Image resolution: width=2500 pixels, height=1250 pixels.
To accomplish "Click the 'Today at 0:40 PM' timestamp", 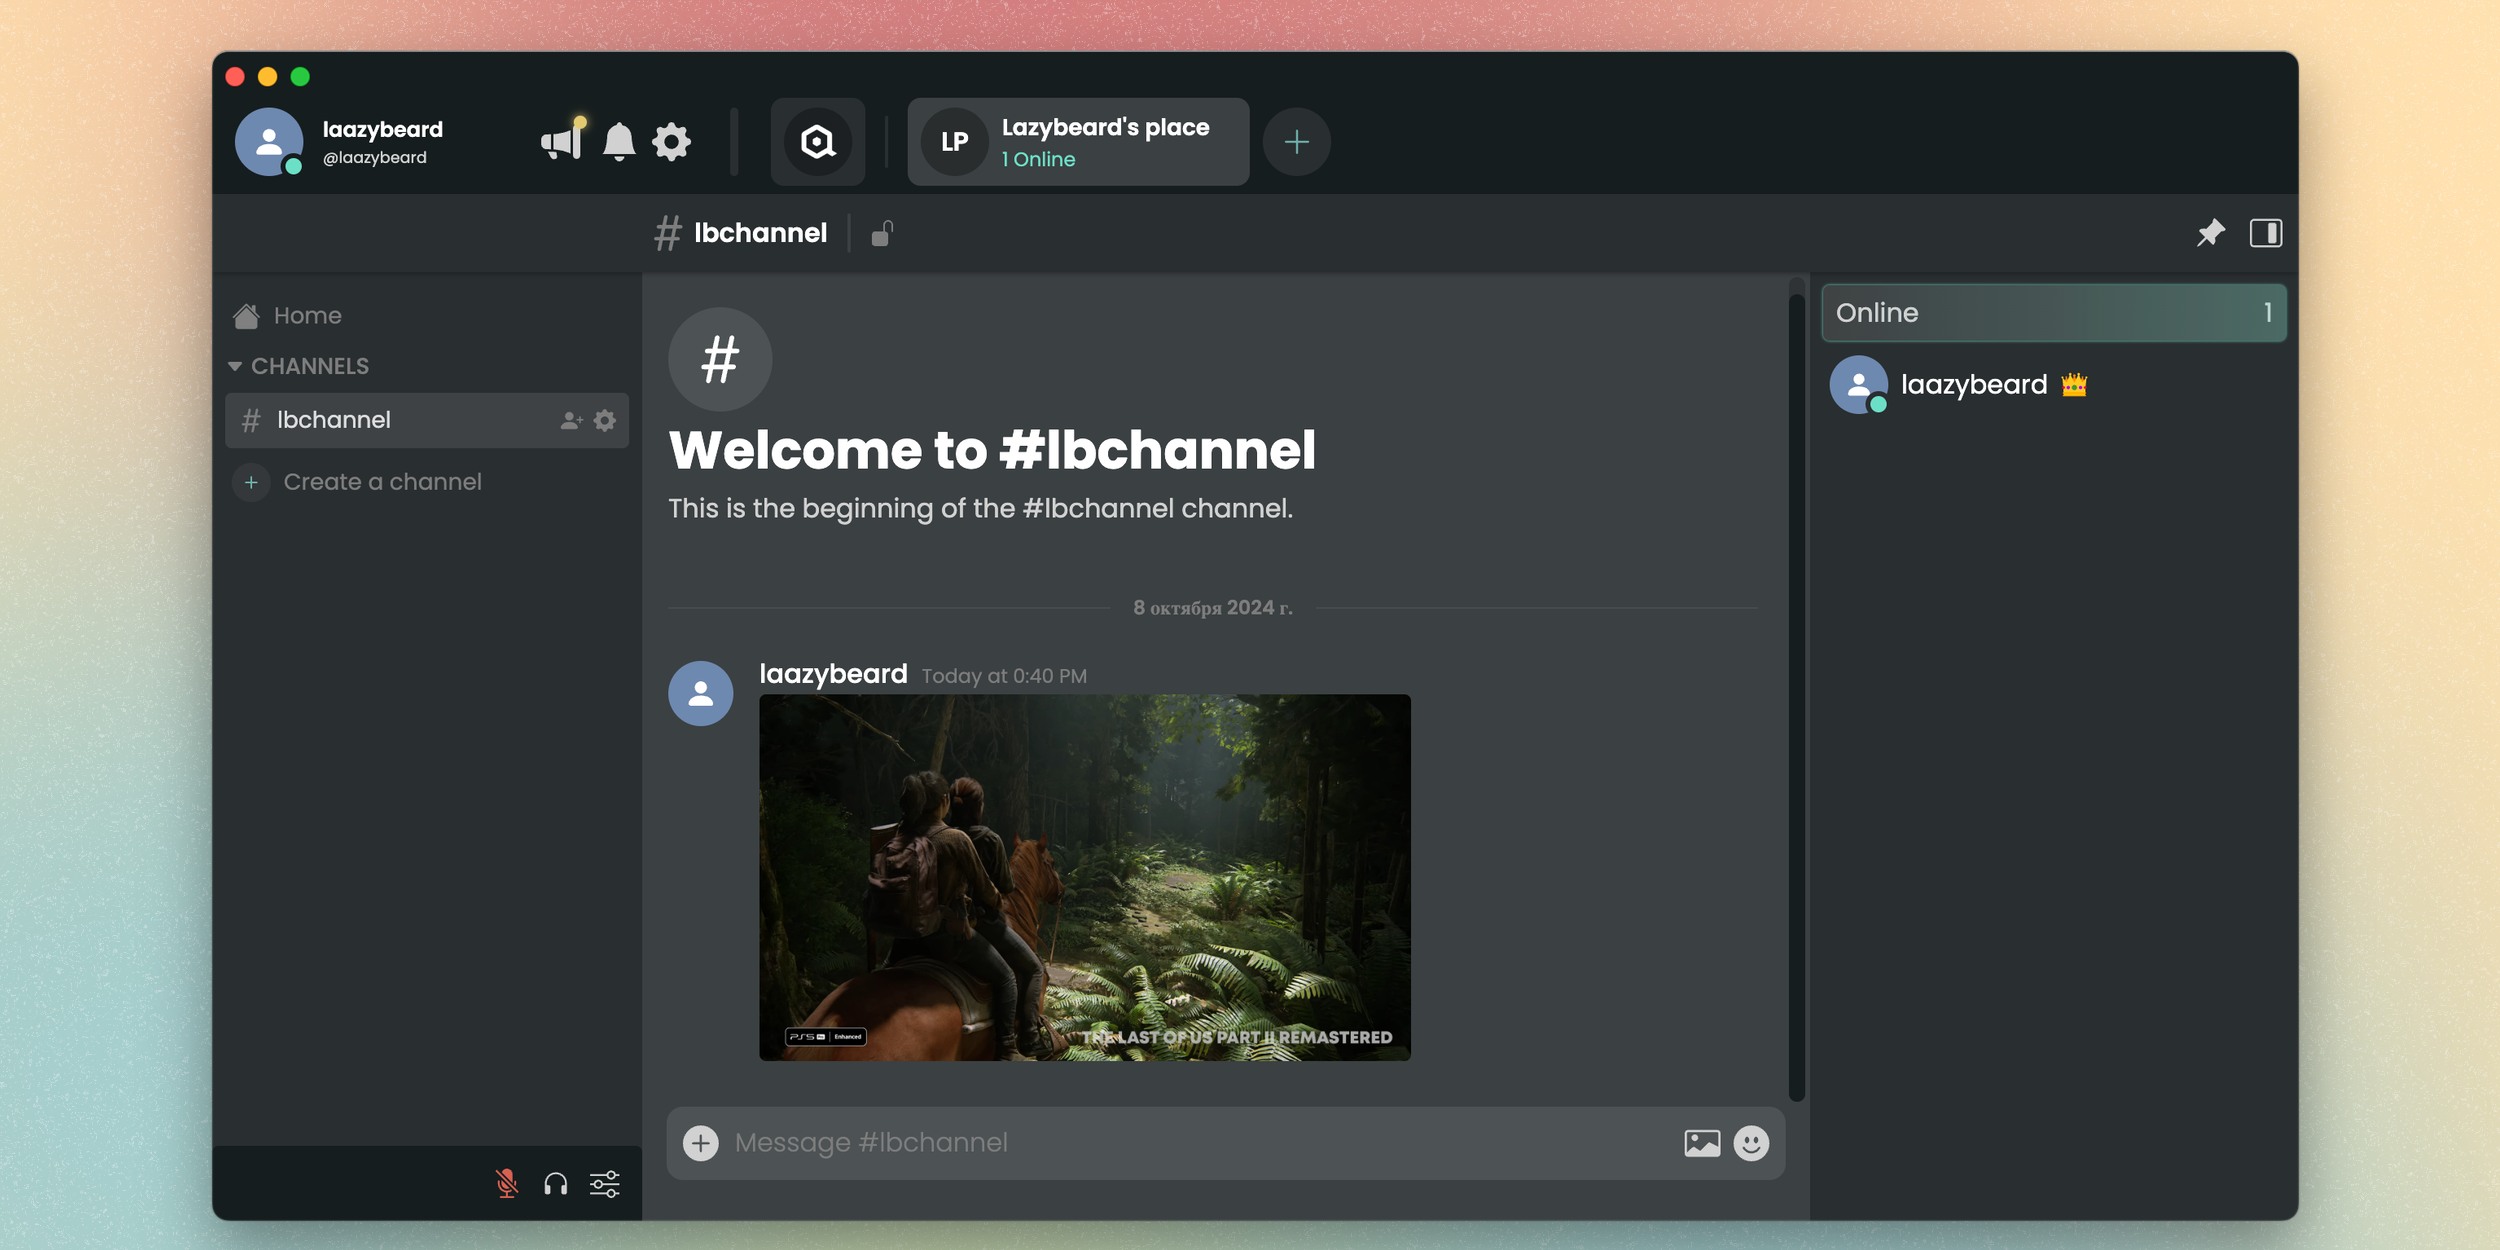I will tap(1004, 676).
